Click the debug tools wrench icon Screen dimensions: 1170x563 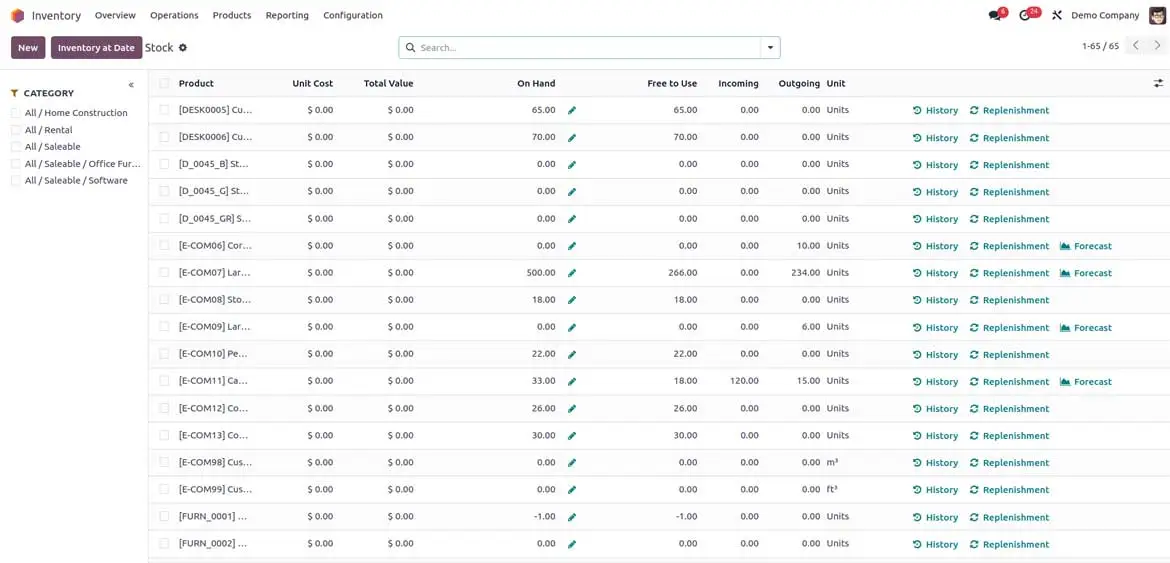pyautogui.click(x=1057, y=16)
